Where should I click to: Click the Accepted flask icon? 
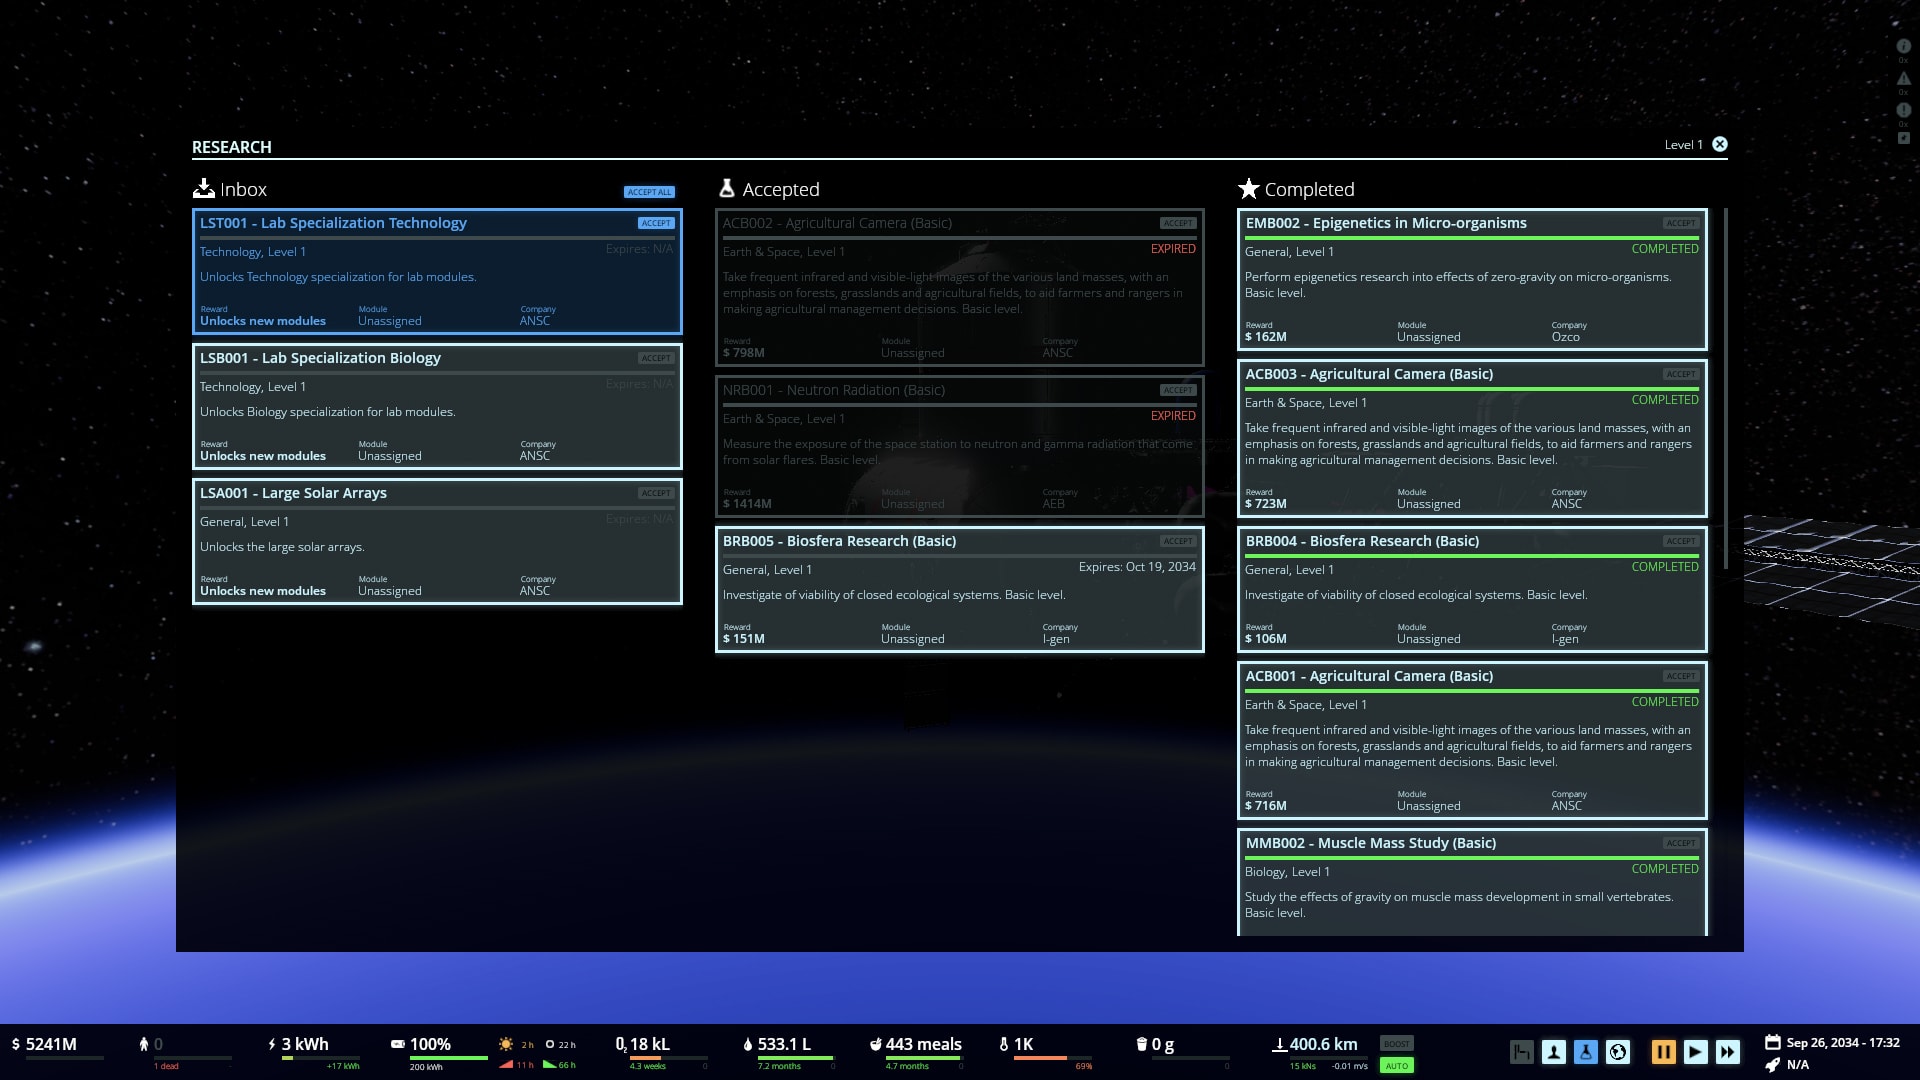pos(727,188)
